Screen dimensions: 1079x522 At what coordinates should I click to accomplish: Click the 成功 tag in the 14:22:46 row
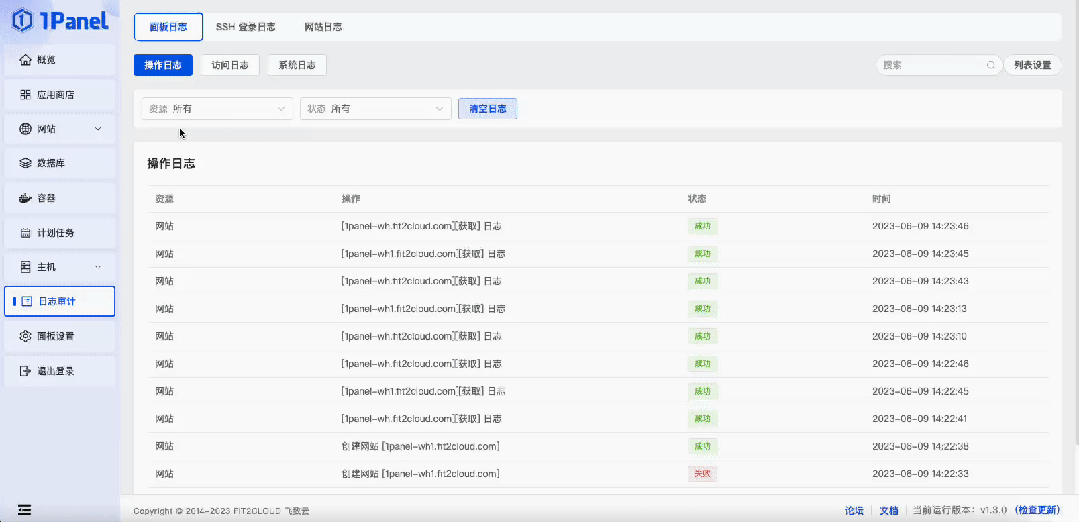point(702,364)
